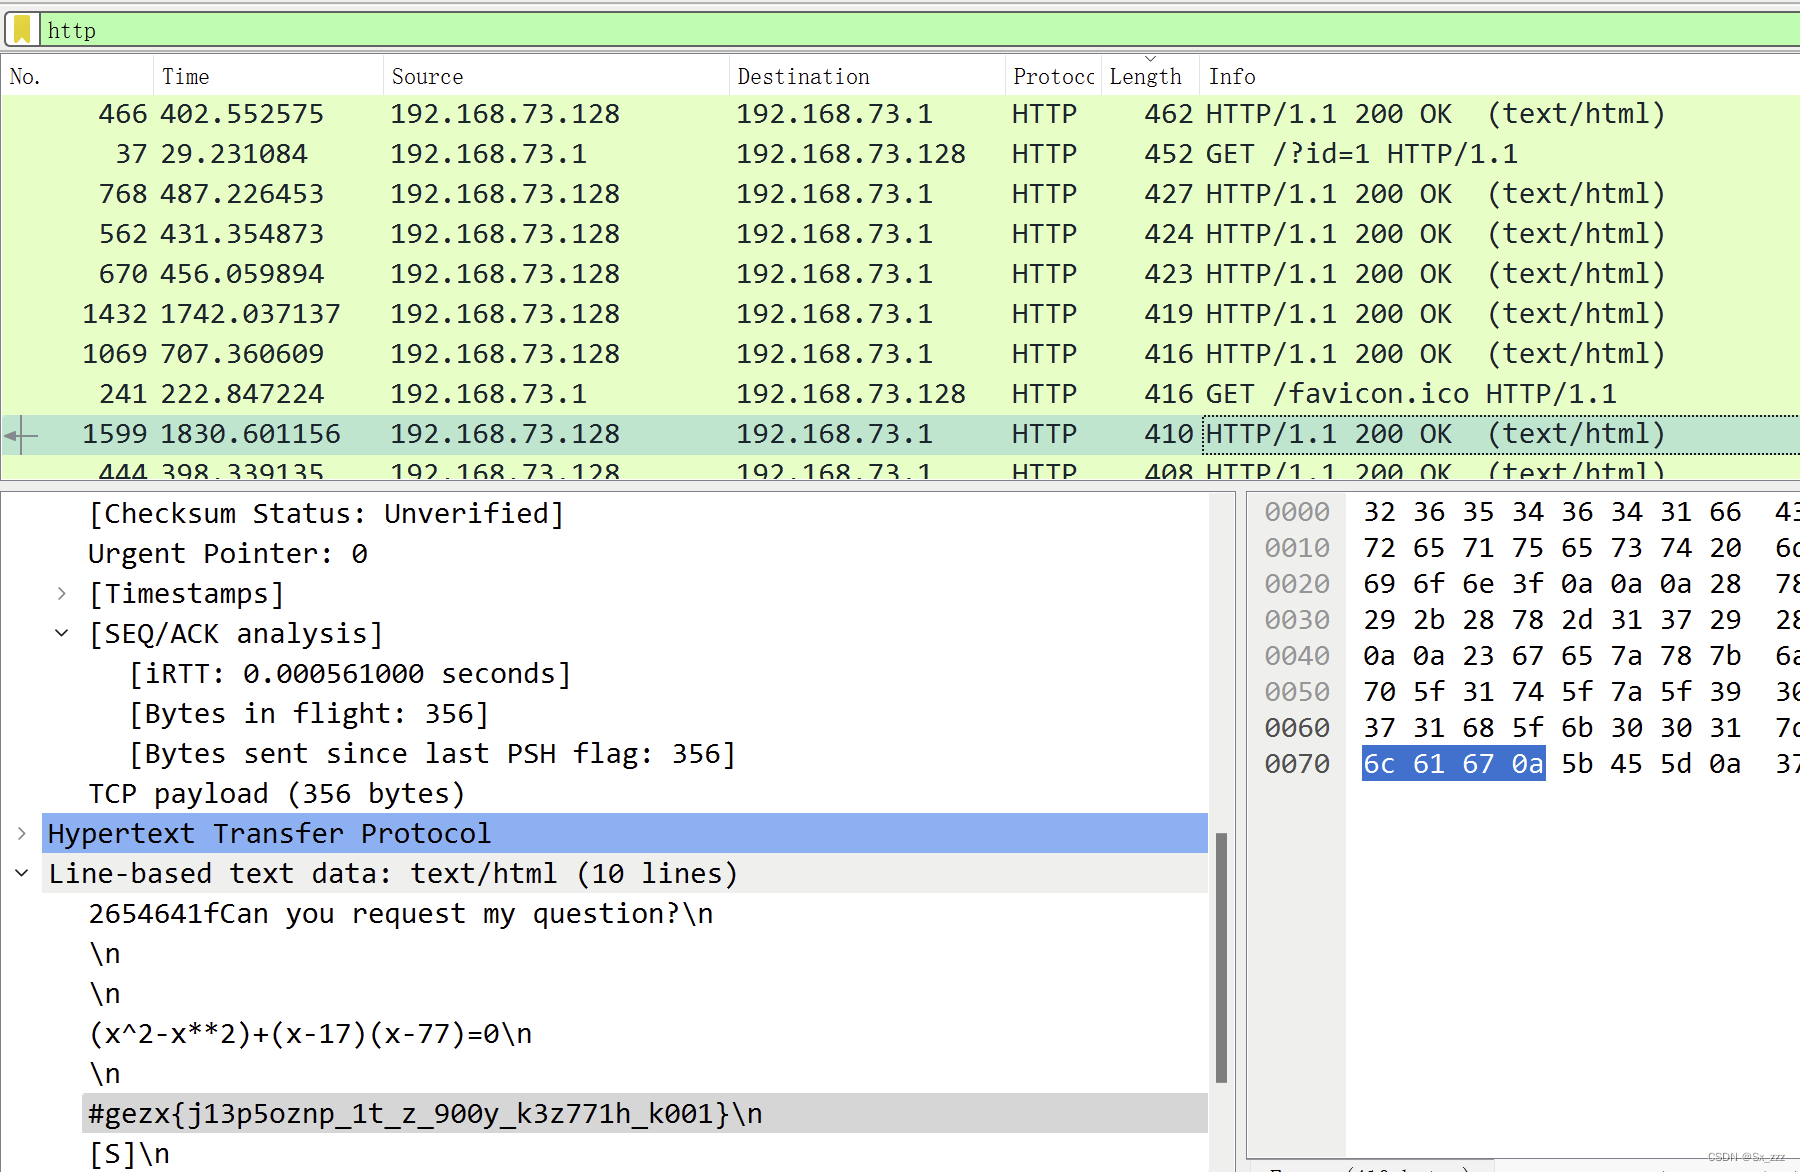Select packet 562 at time 431.354873
The image size is (1800, 1172).
tap(900, 234)
